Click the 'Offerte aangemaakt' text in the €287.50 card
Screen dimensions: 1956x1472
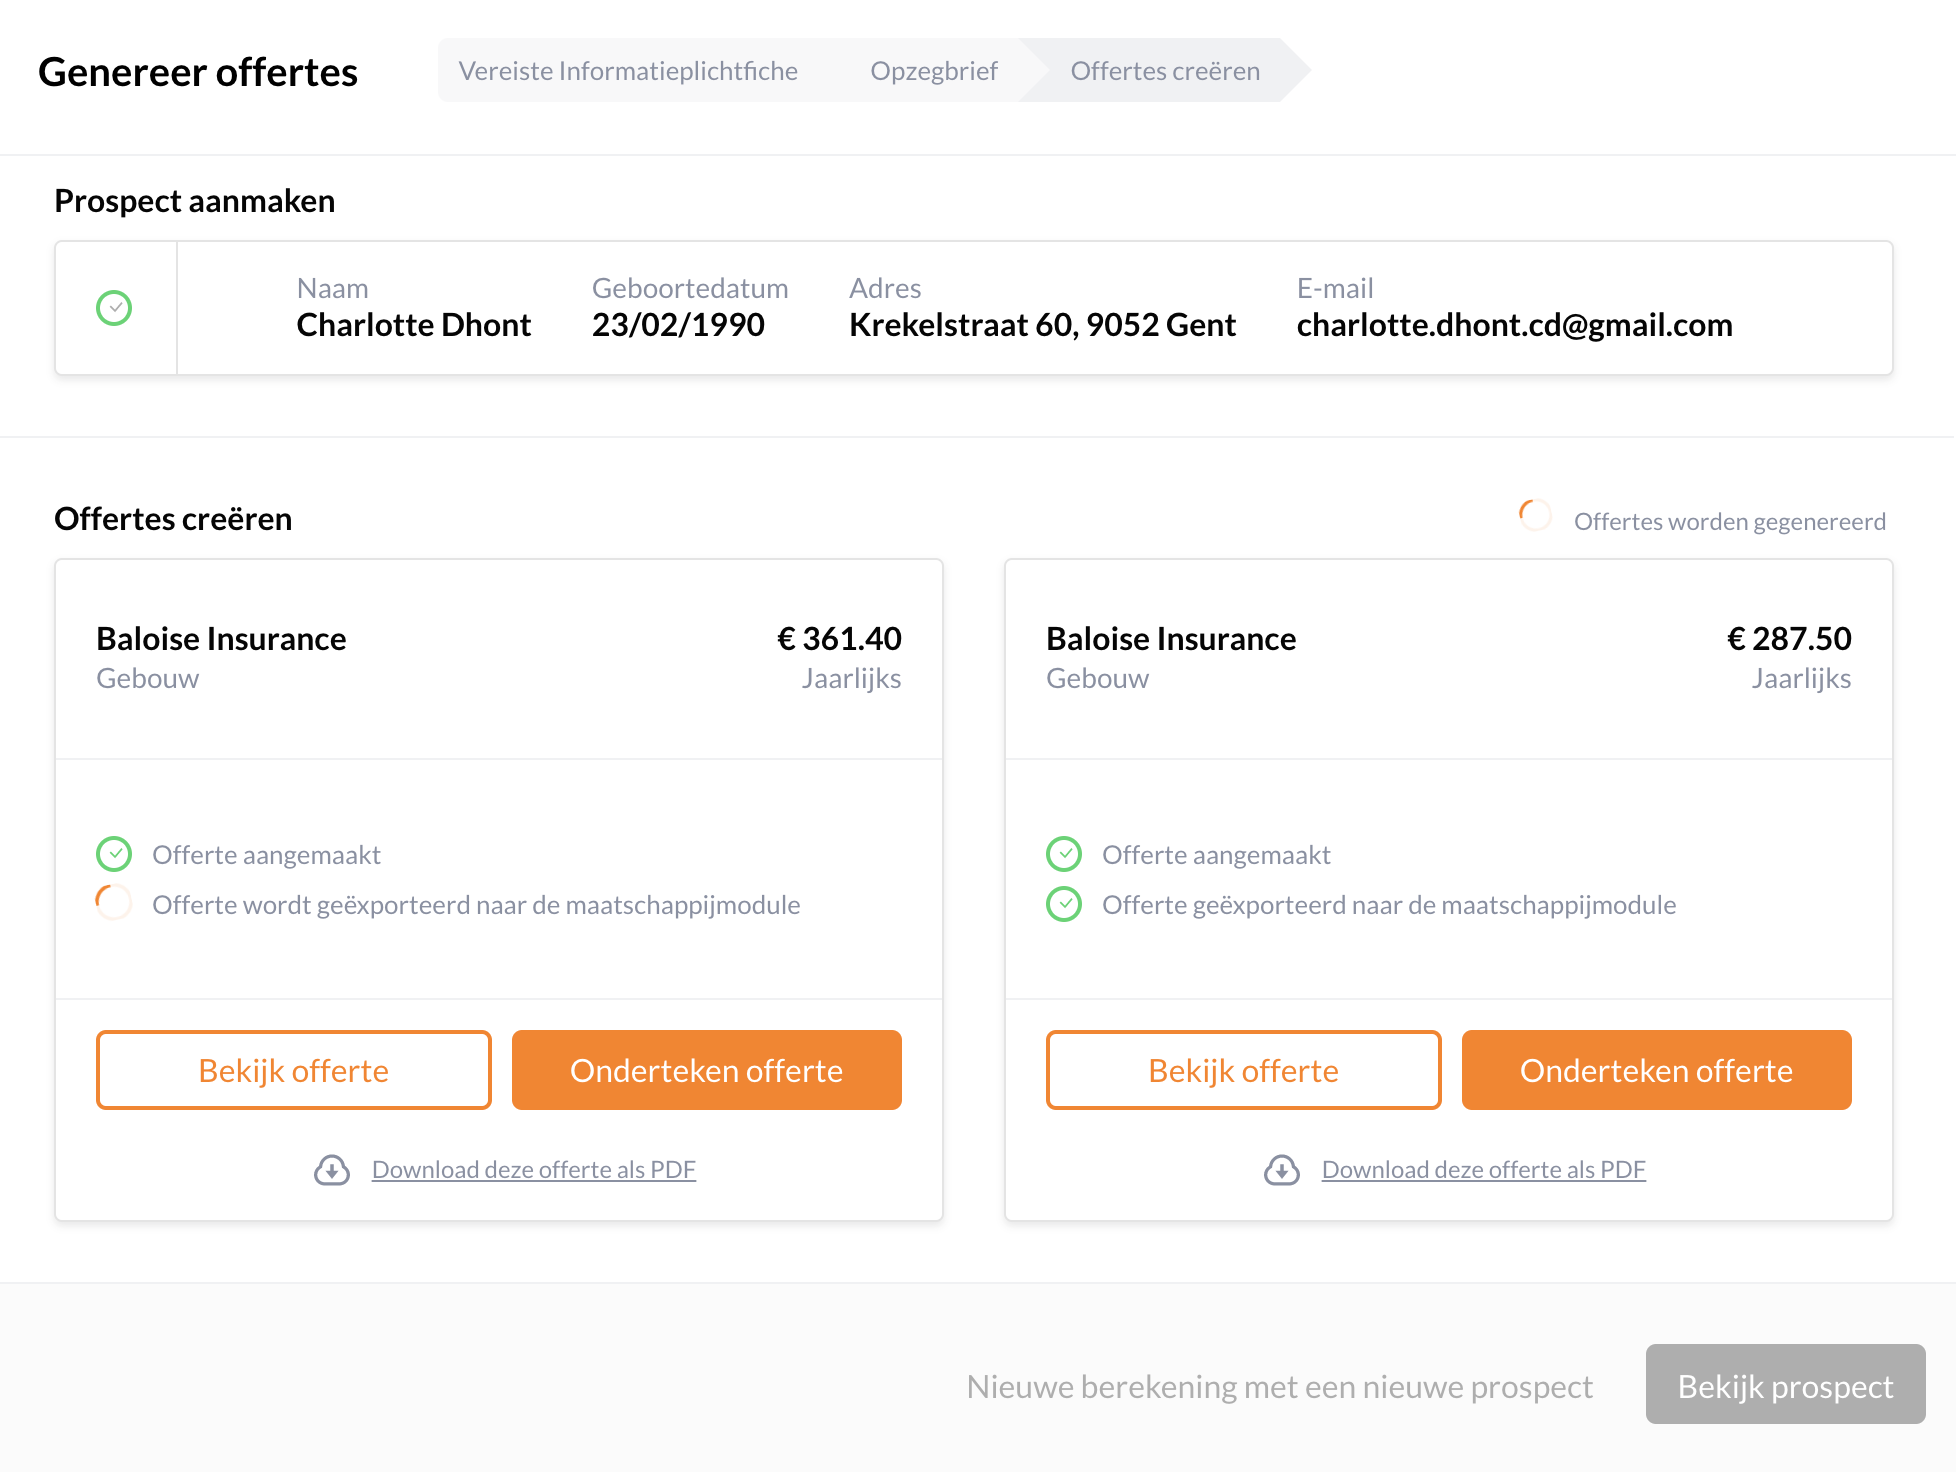coord(1216,855)
